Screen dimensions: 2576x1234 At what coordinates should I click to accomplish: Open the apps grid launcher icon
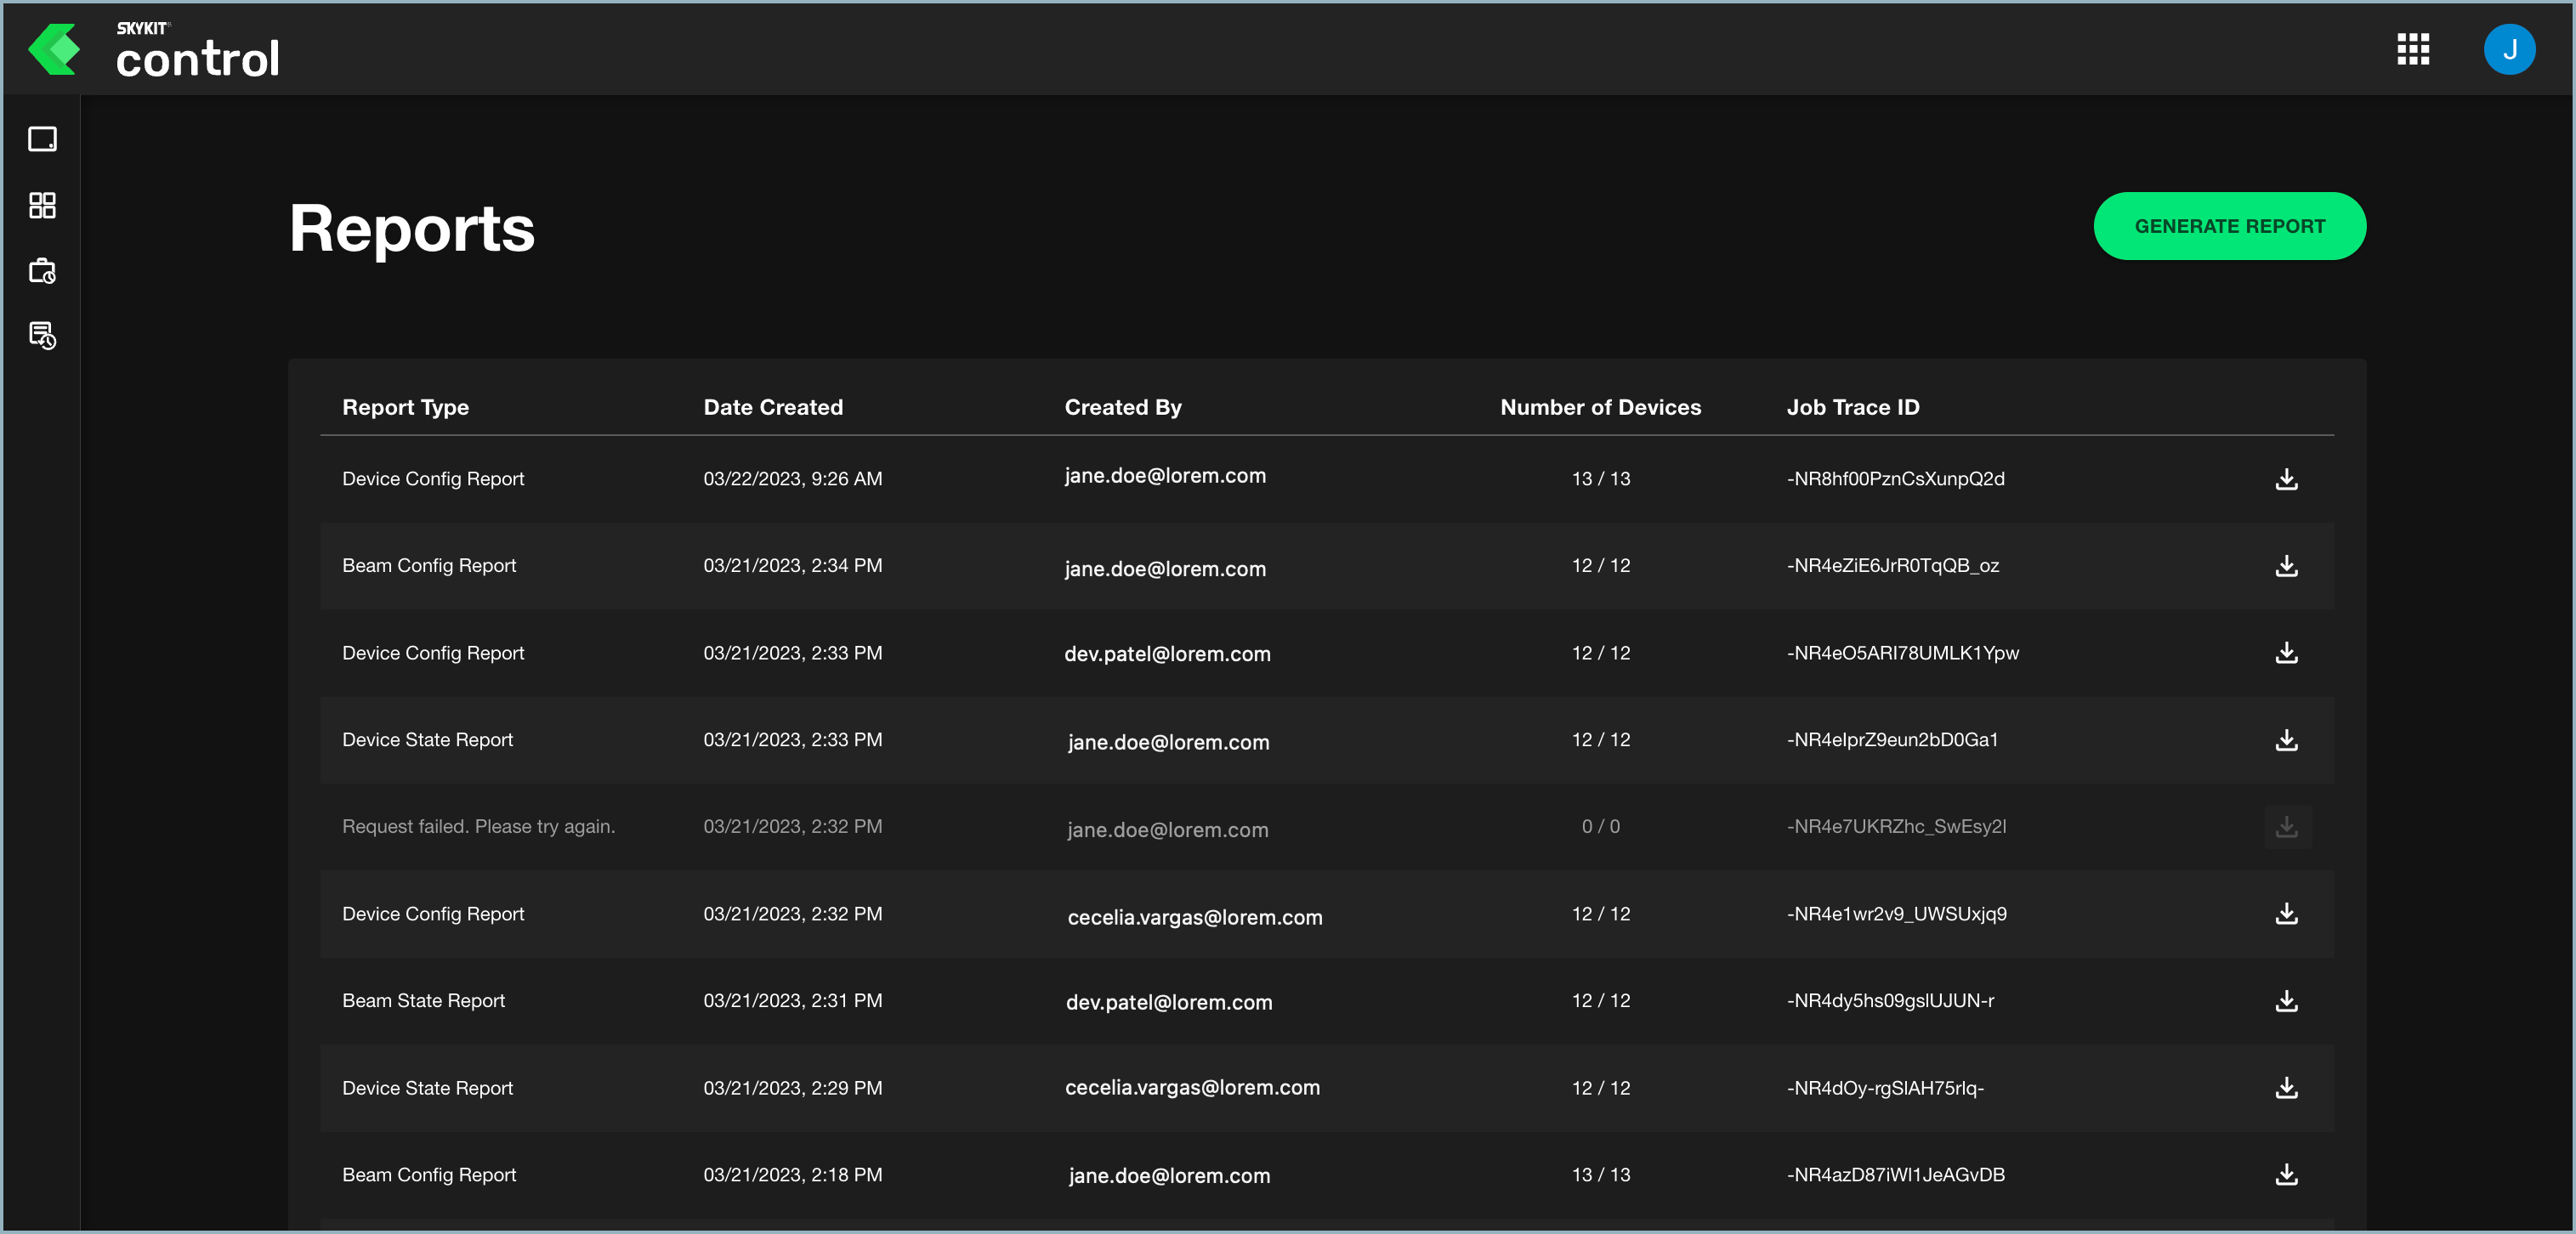coord(2413,49)
